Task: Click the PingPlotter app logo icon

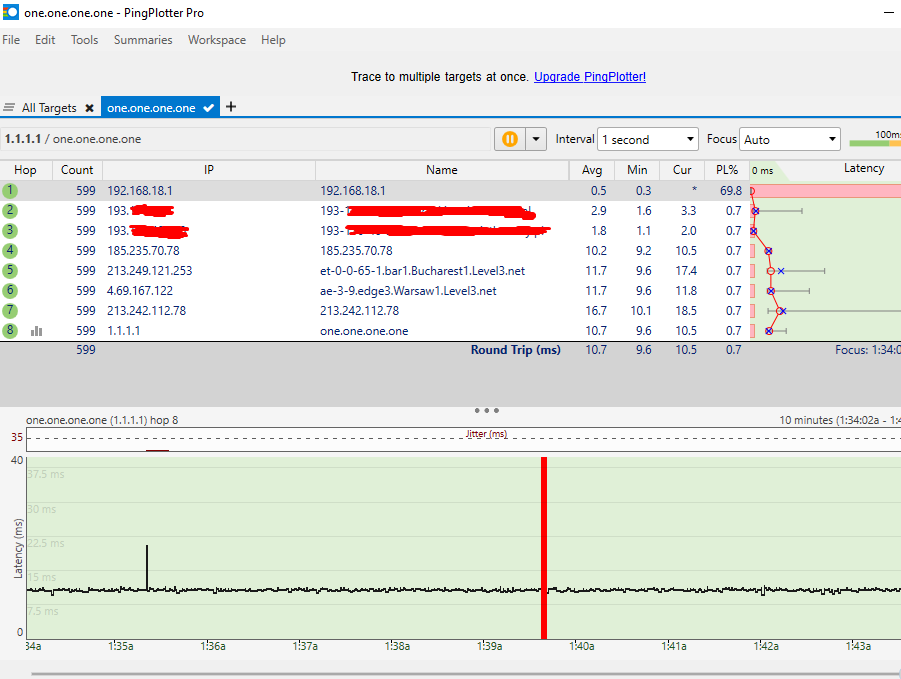Action: click(x=10, y=12)
